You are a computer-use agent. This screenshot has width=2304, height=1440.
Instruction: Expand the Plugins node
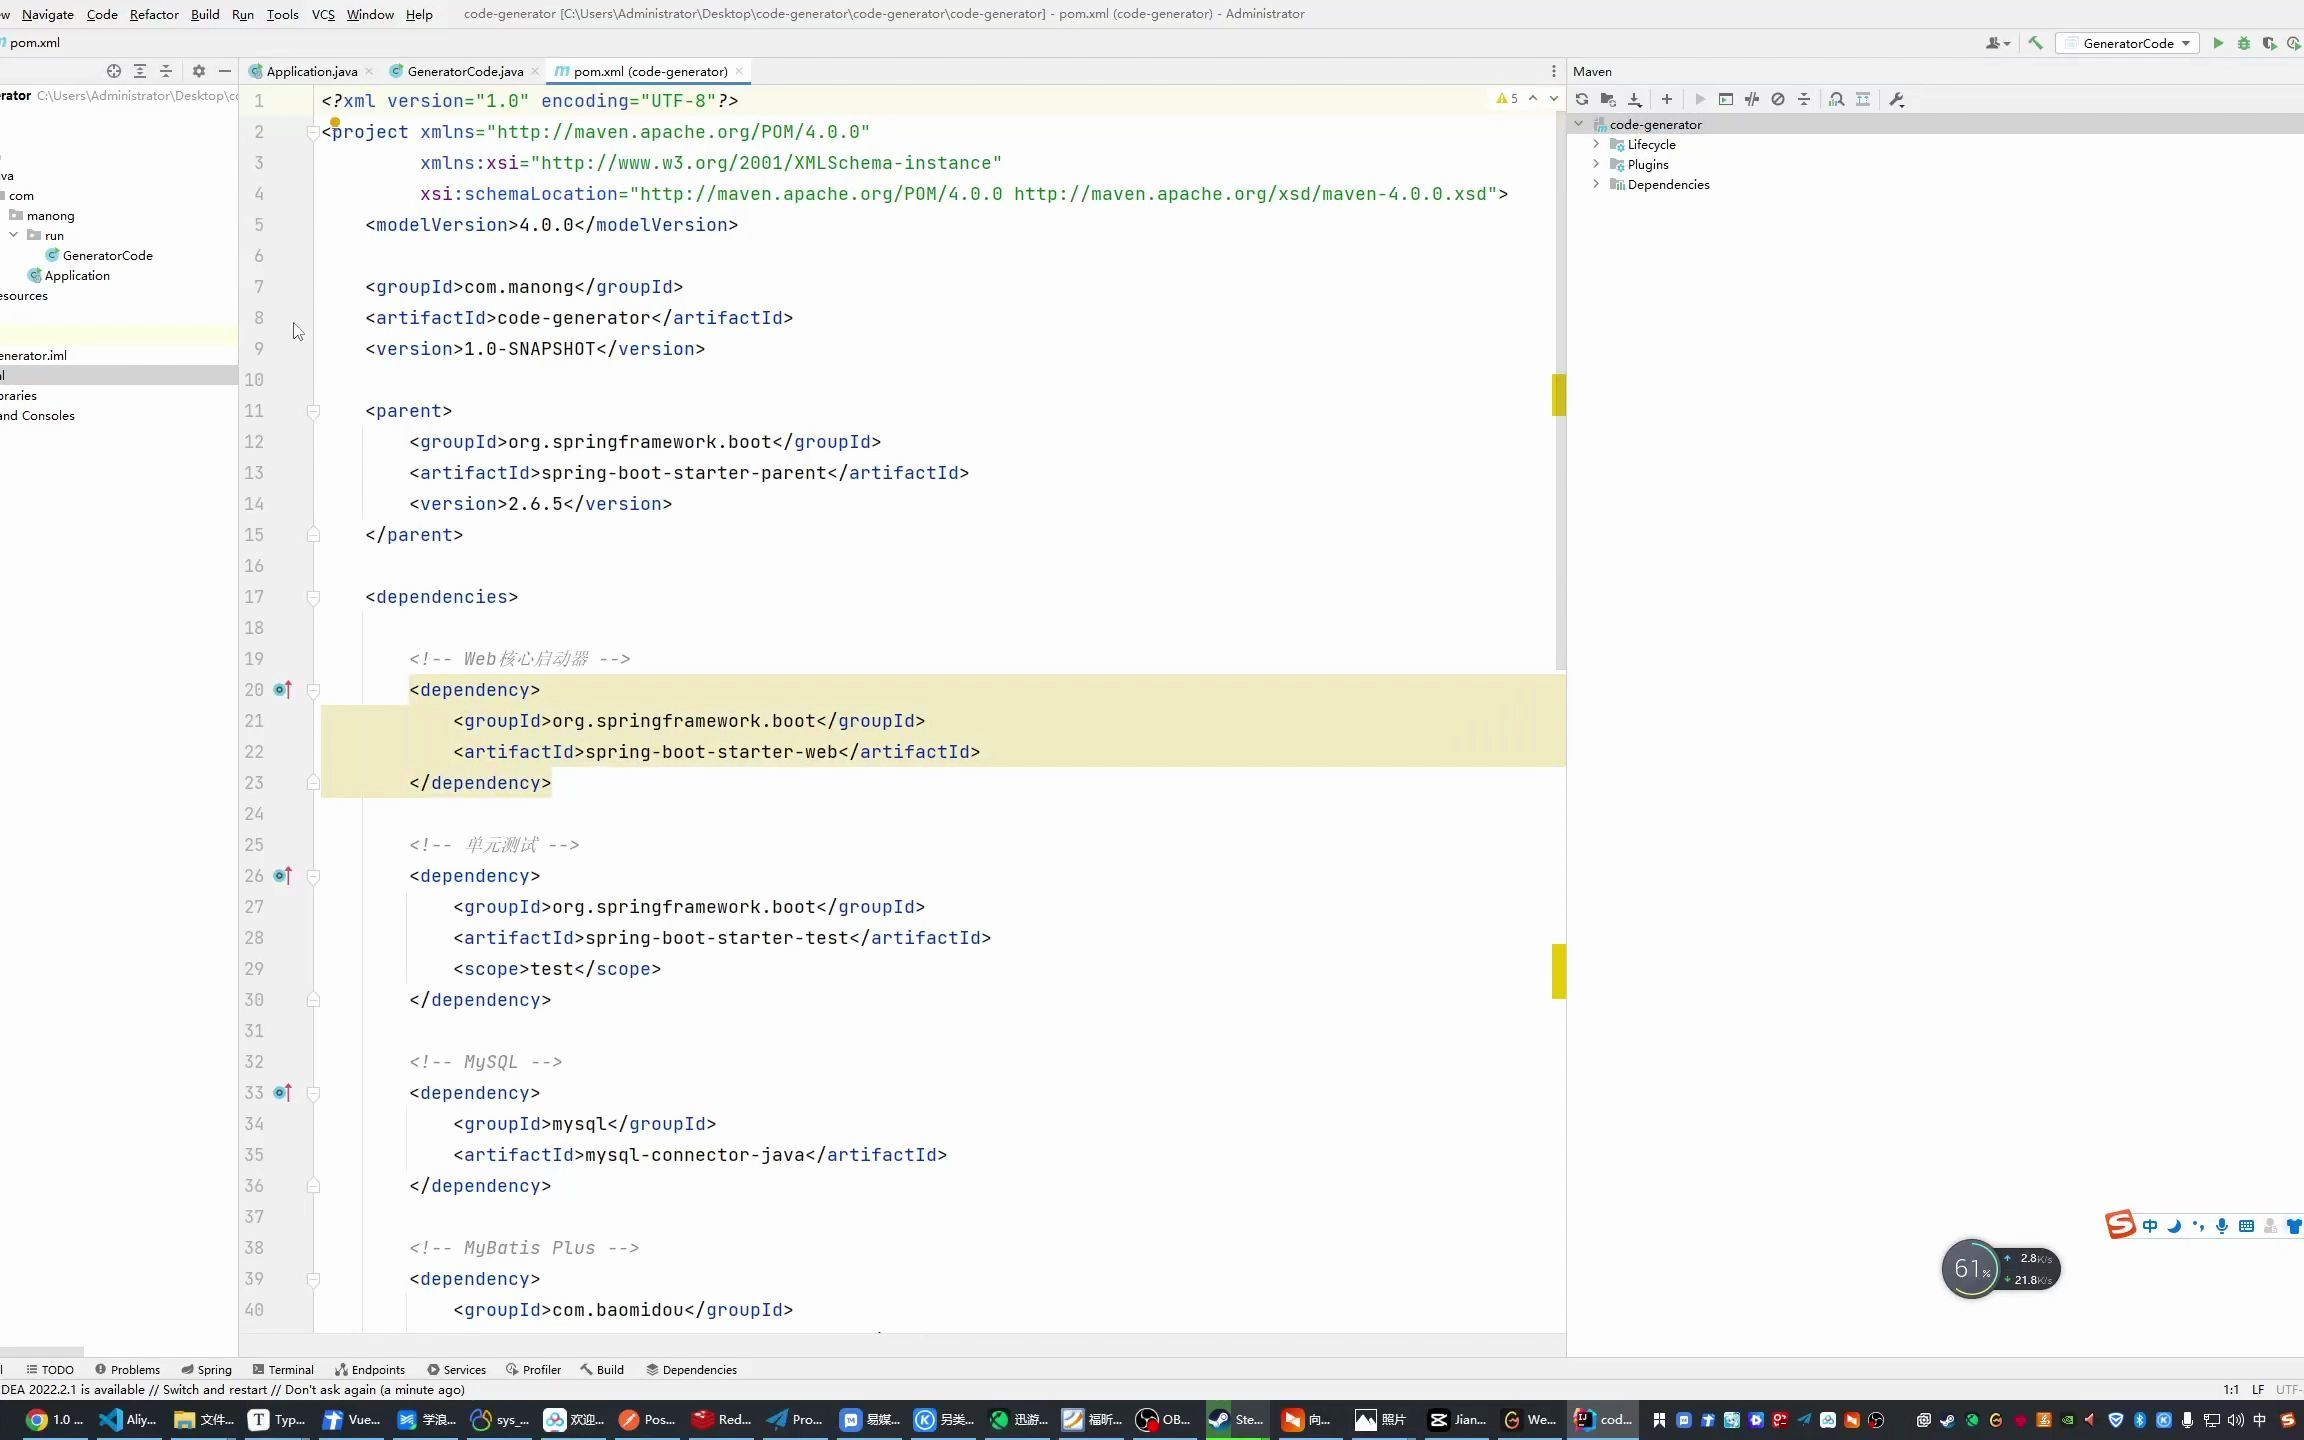(1597, 164)
